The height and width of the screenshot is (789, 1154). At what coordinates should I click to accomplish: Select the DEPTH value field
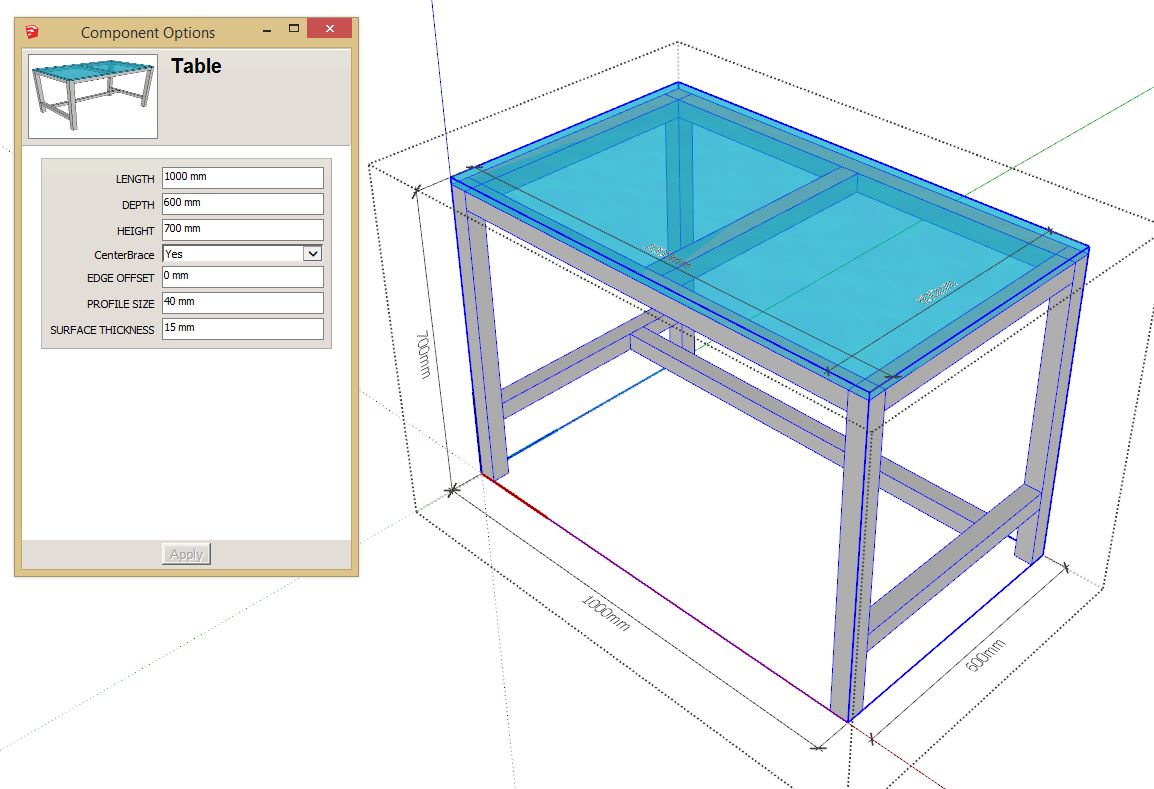tap(242, 204)
